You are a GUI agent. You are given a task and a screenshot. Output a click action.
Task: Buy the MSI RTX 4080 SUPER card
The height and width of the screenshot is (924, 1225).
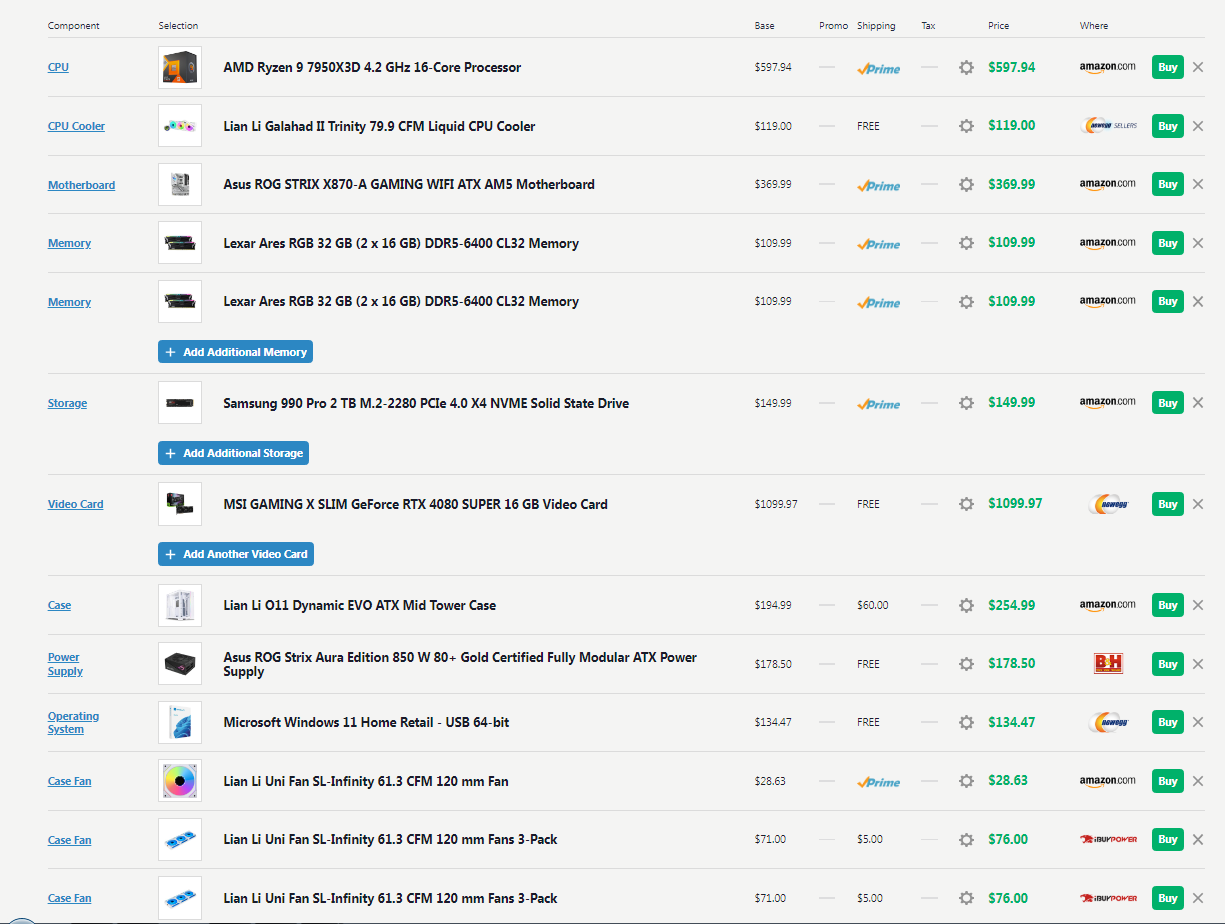[x=1168, y=503]
